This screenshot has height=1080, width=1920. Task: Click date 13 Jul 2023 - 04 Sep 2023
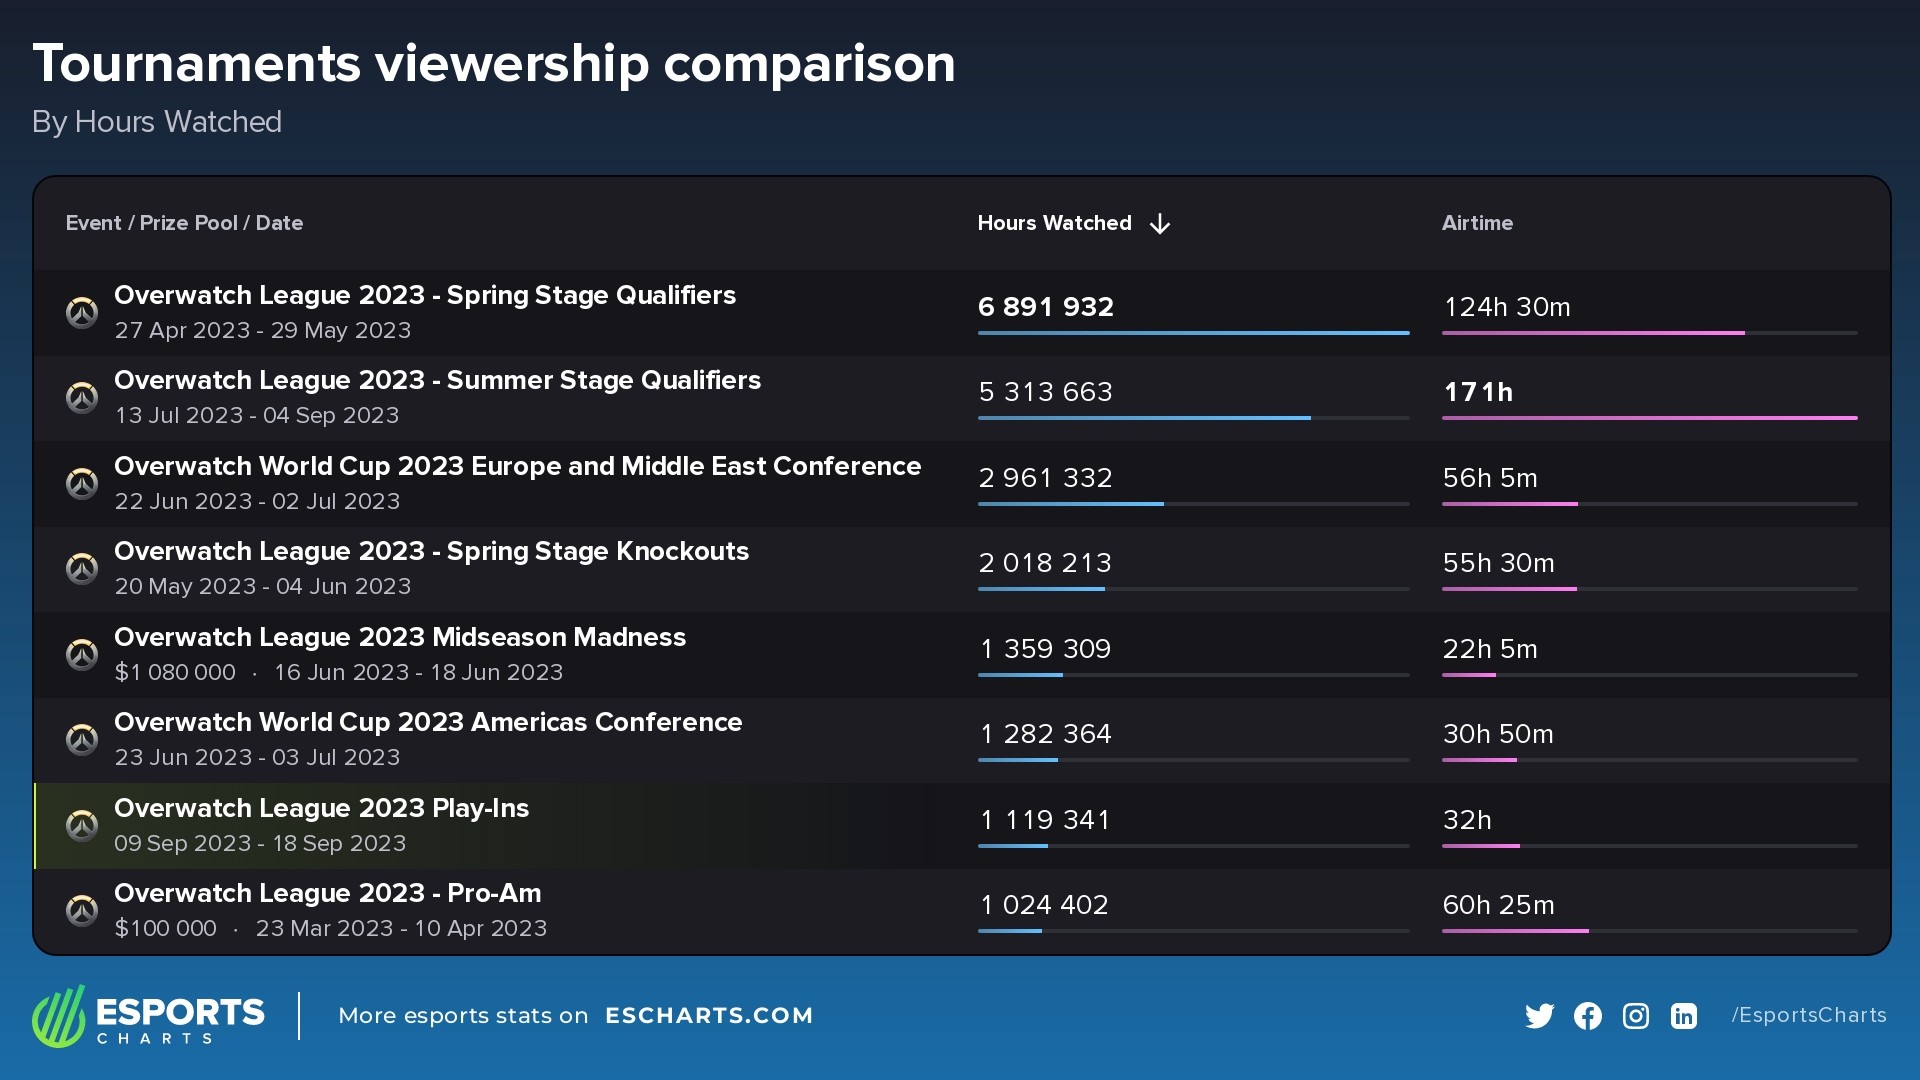257,415
